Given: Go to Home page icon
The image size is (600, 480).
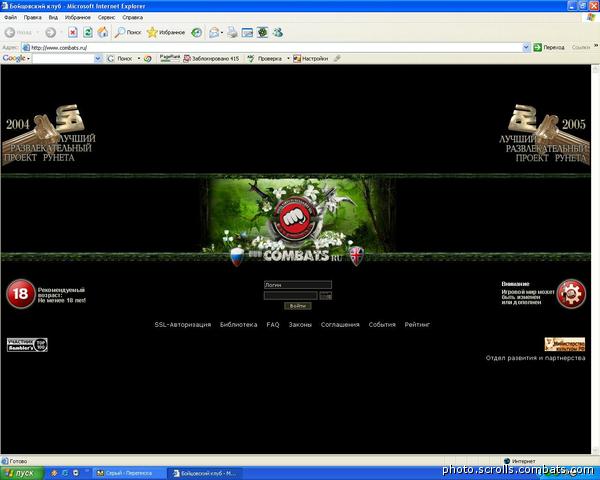Looking at the screenshot, I should [x=103, y=33].
